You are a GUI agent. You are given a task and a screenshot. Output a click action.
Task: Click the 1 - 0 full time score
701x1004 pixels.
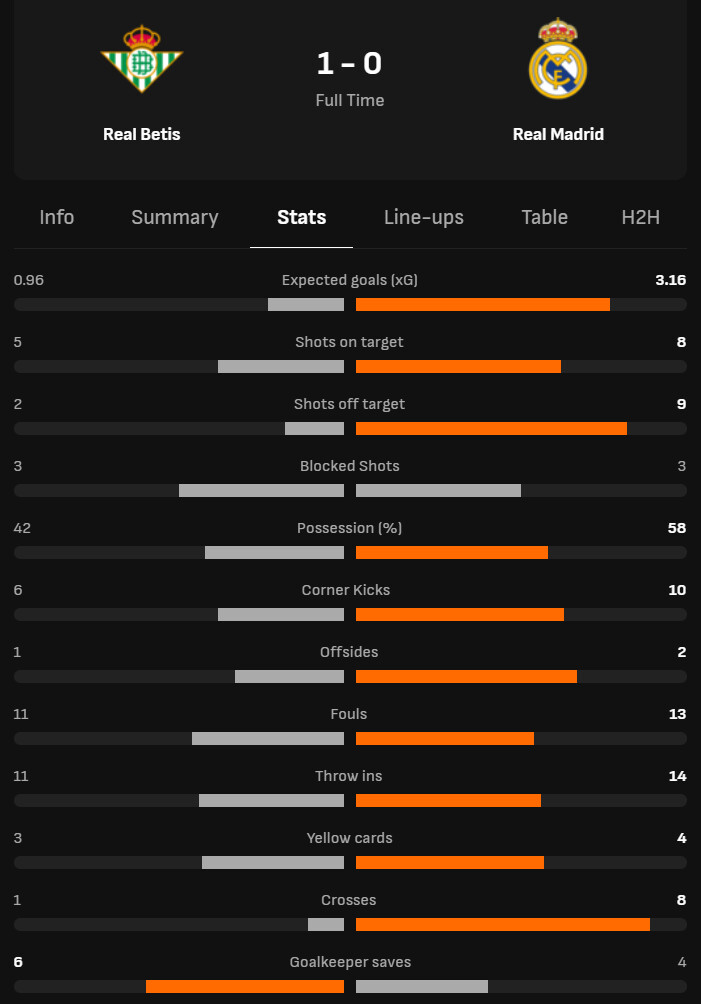tap(350, 63)
